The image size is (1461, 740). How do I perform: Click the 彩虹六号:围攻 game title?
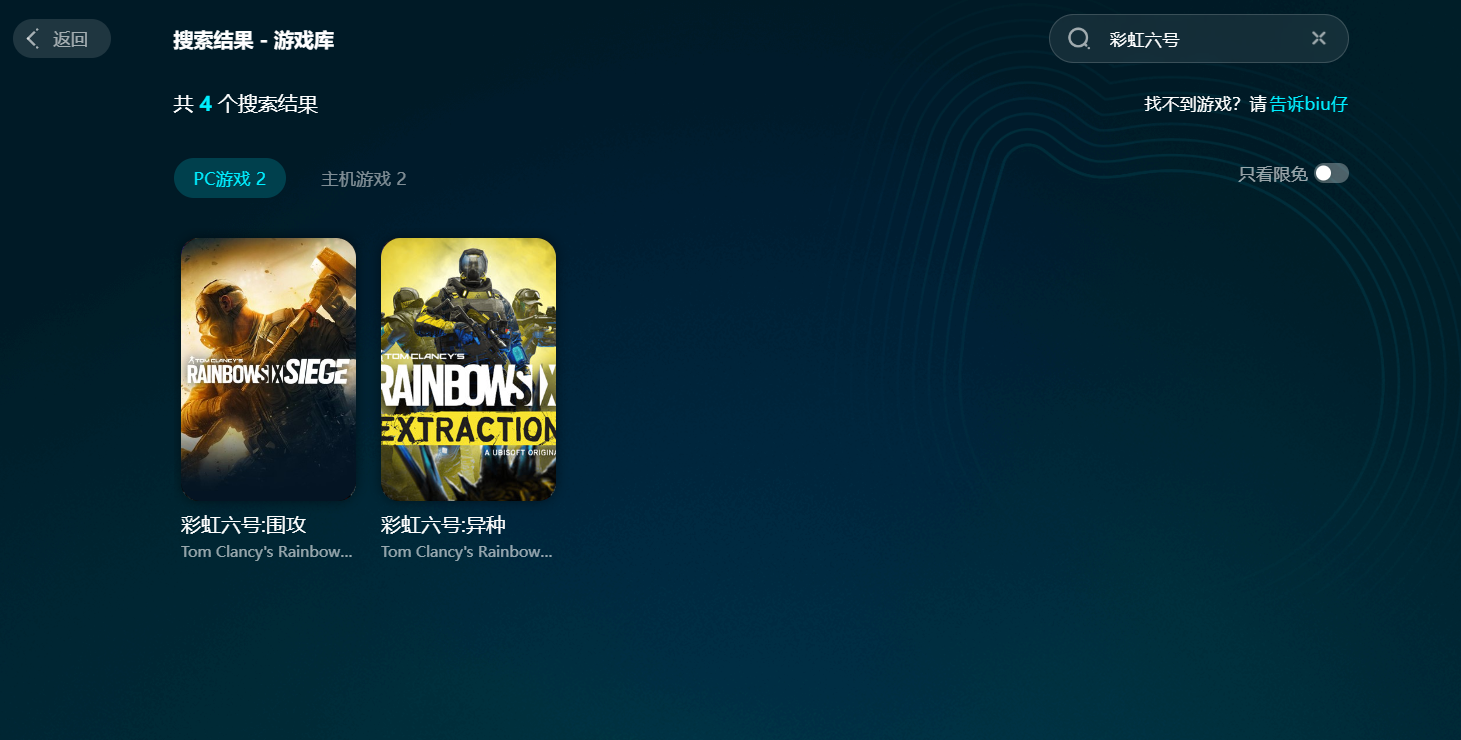point(244,525)
